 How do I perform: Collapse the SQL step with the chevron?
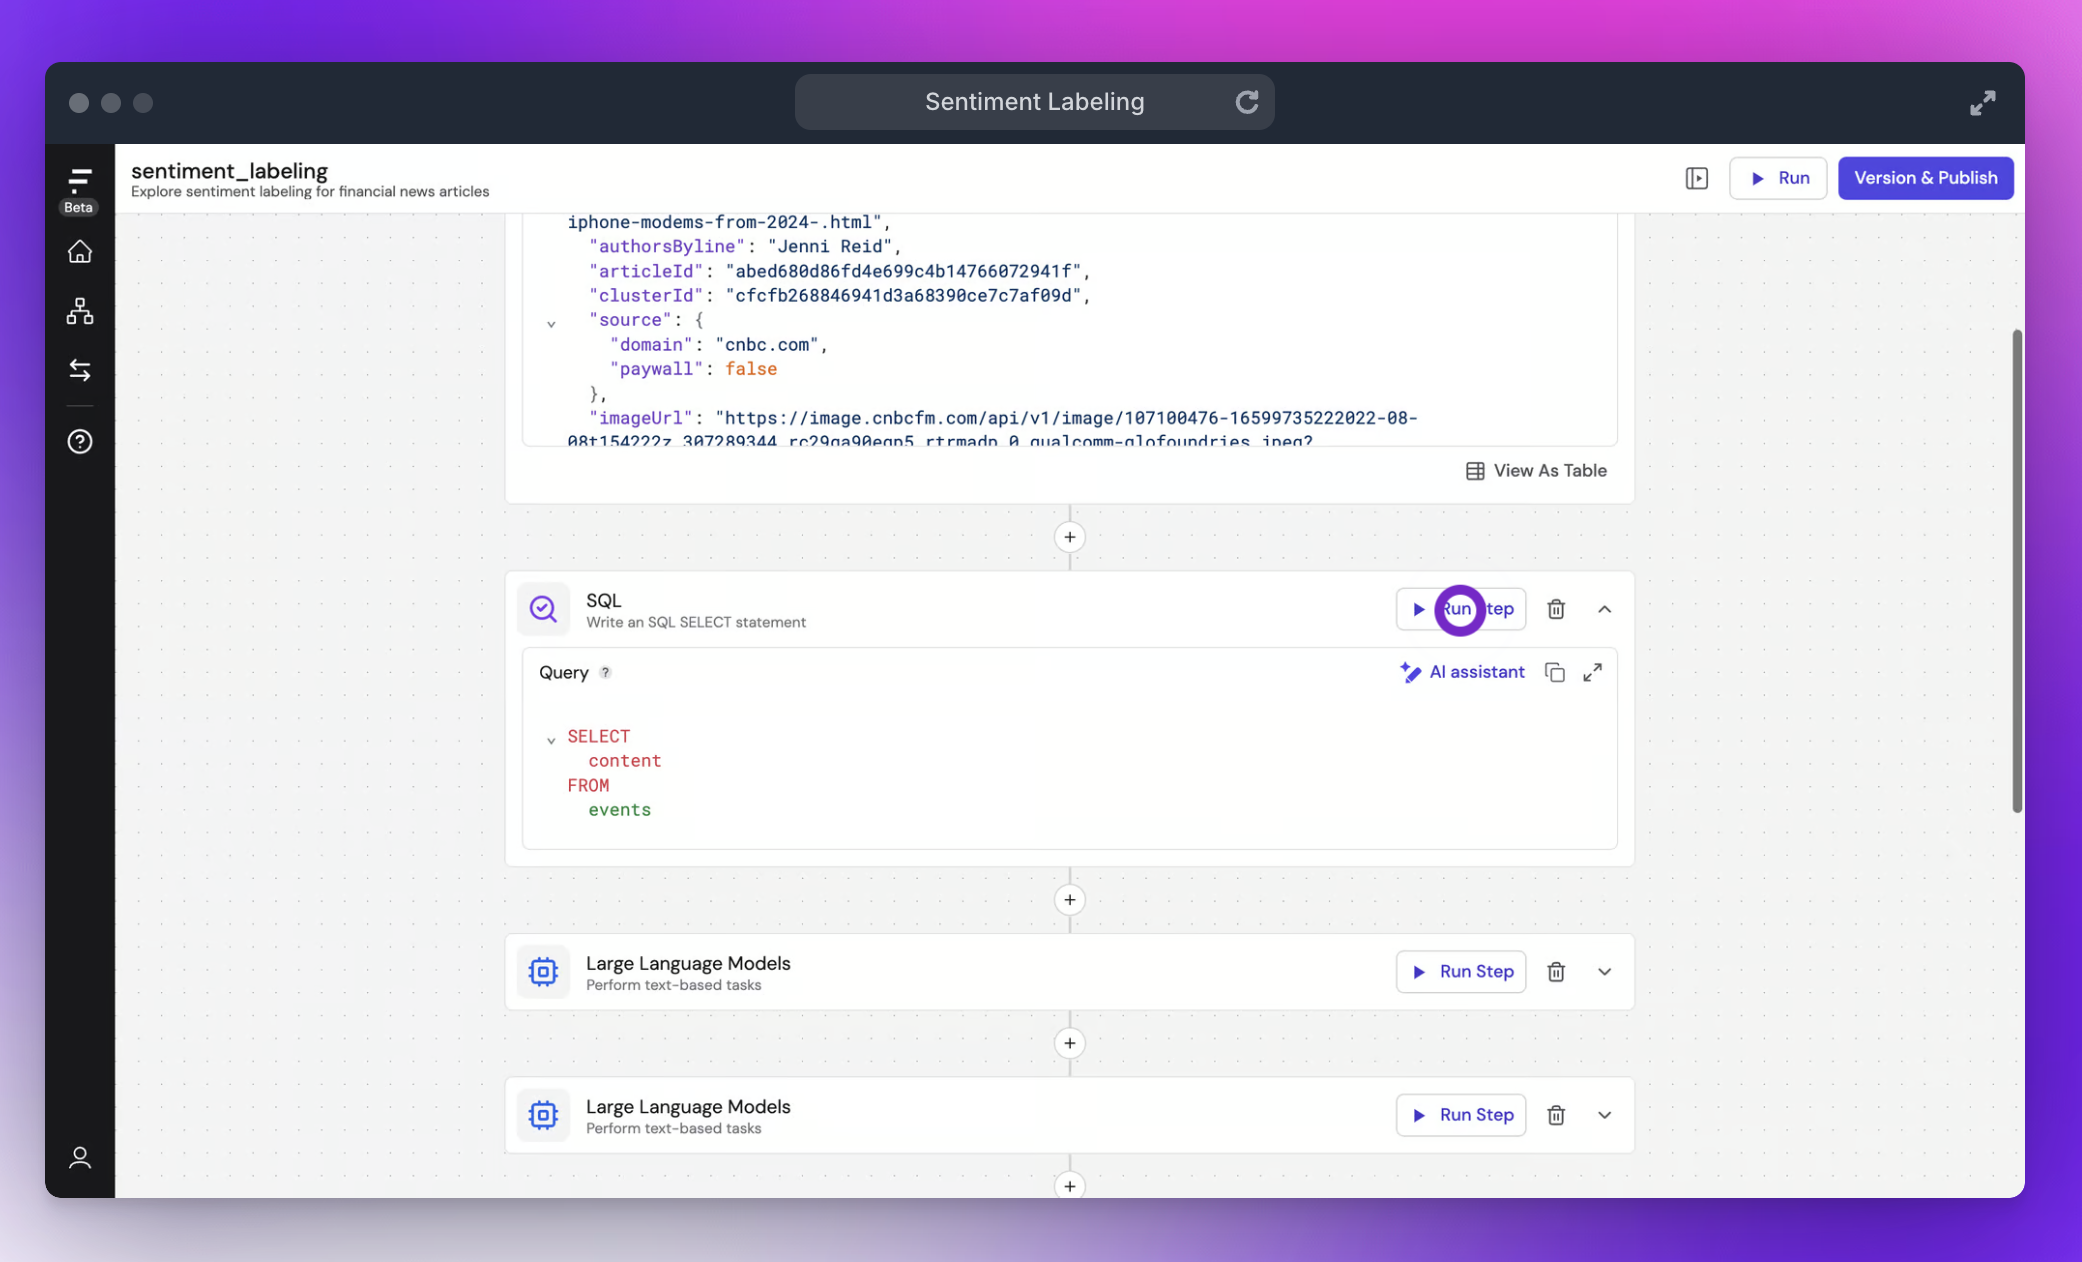tap(1604, 609)
